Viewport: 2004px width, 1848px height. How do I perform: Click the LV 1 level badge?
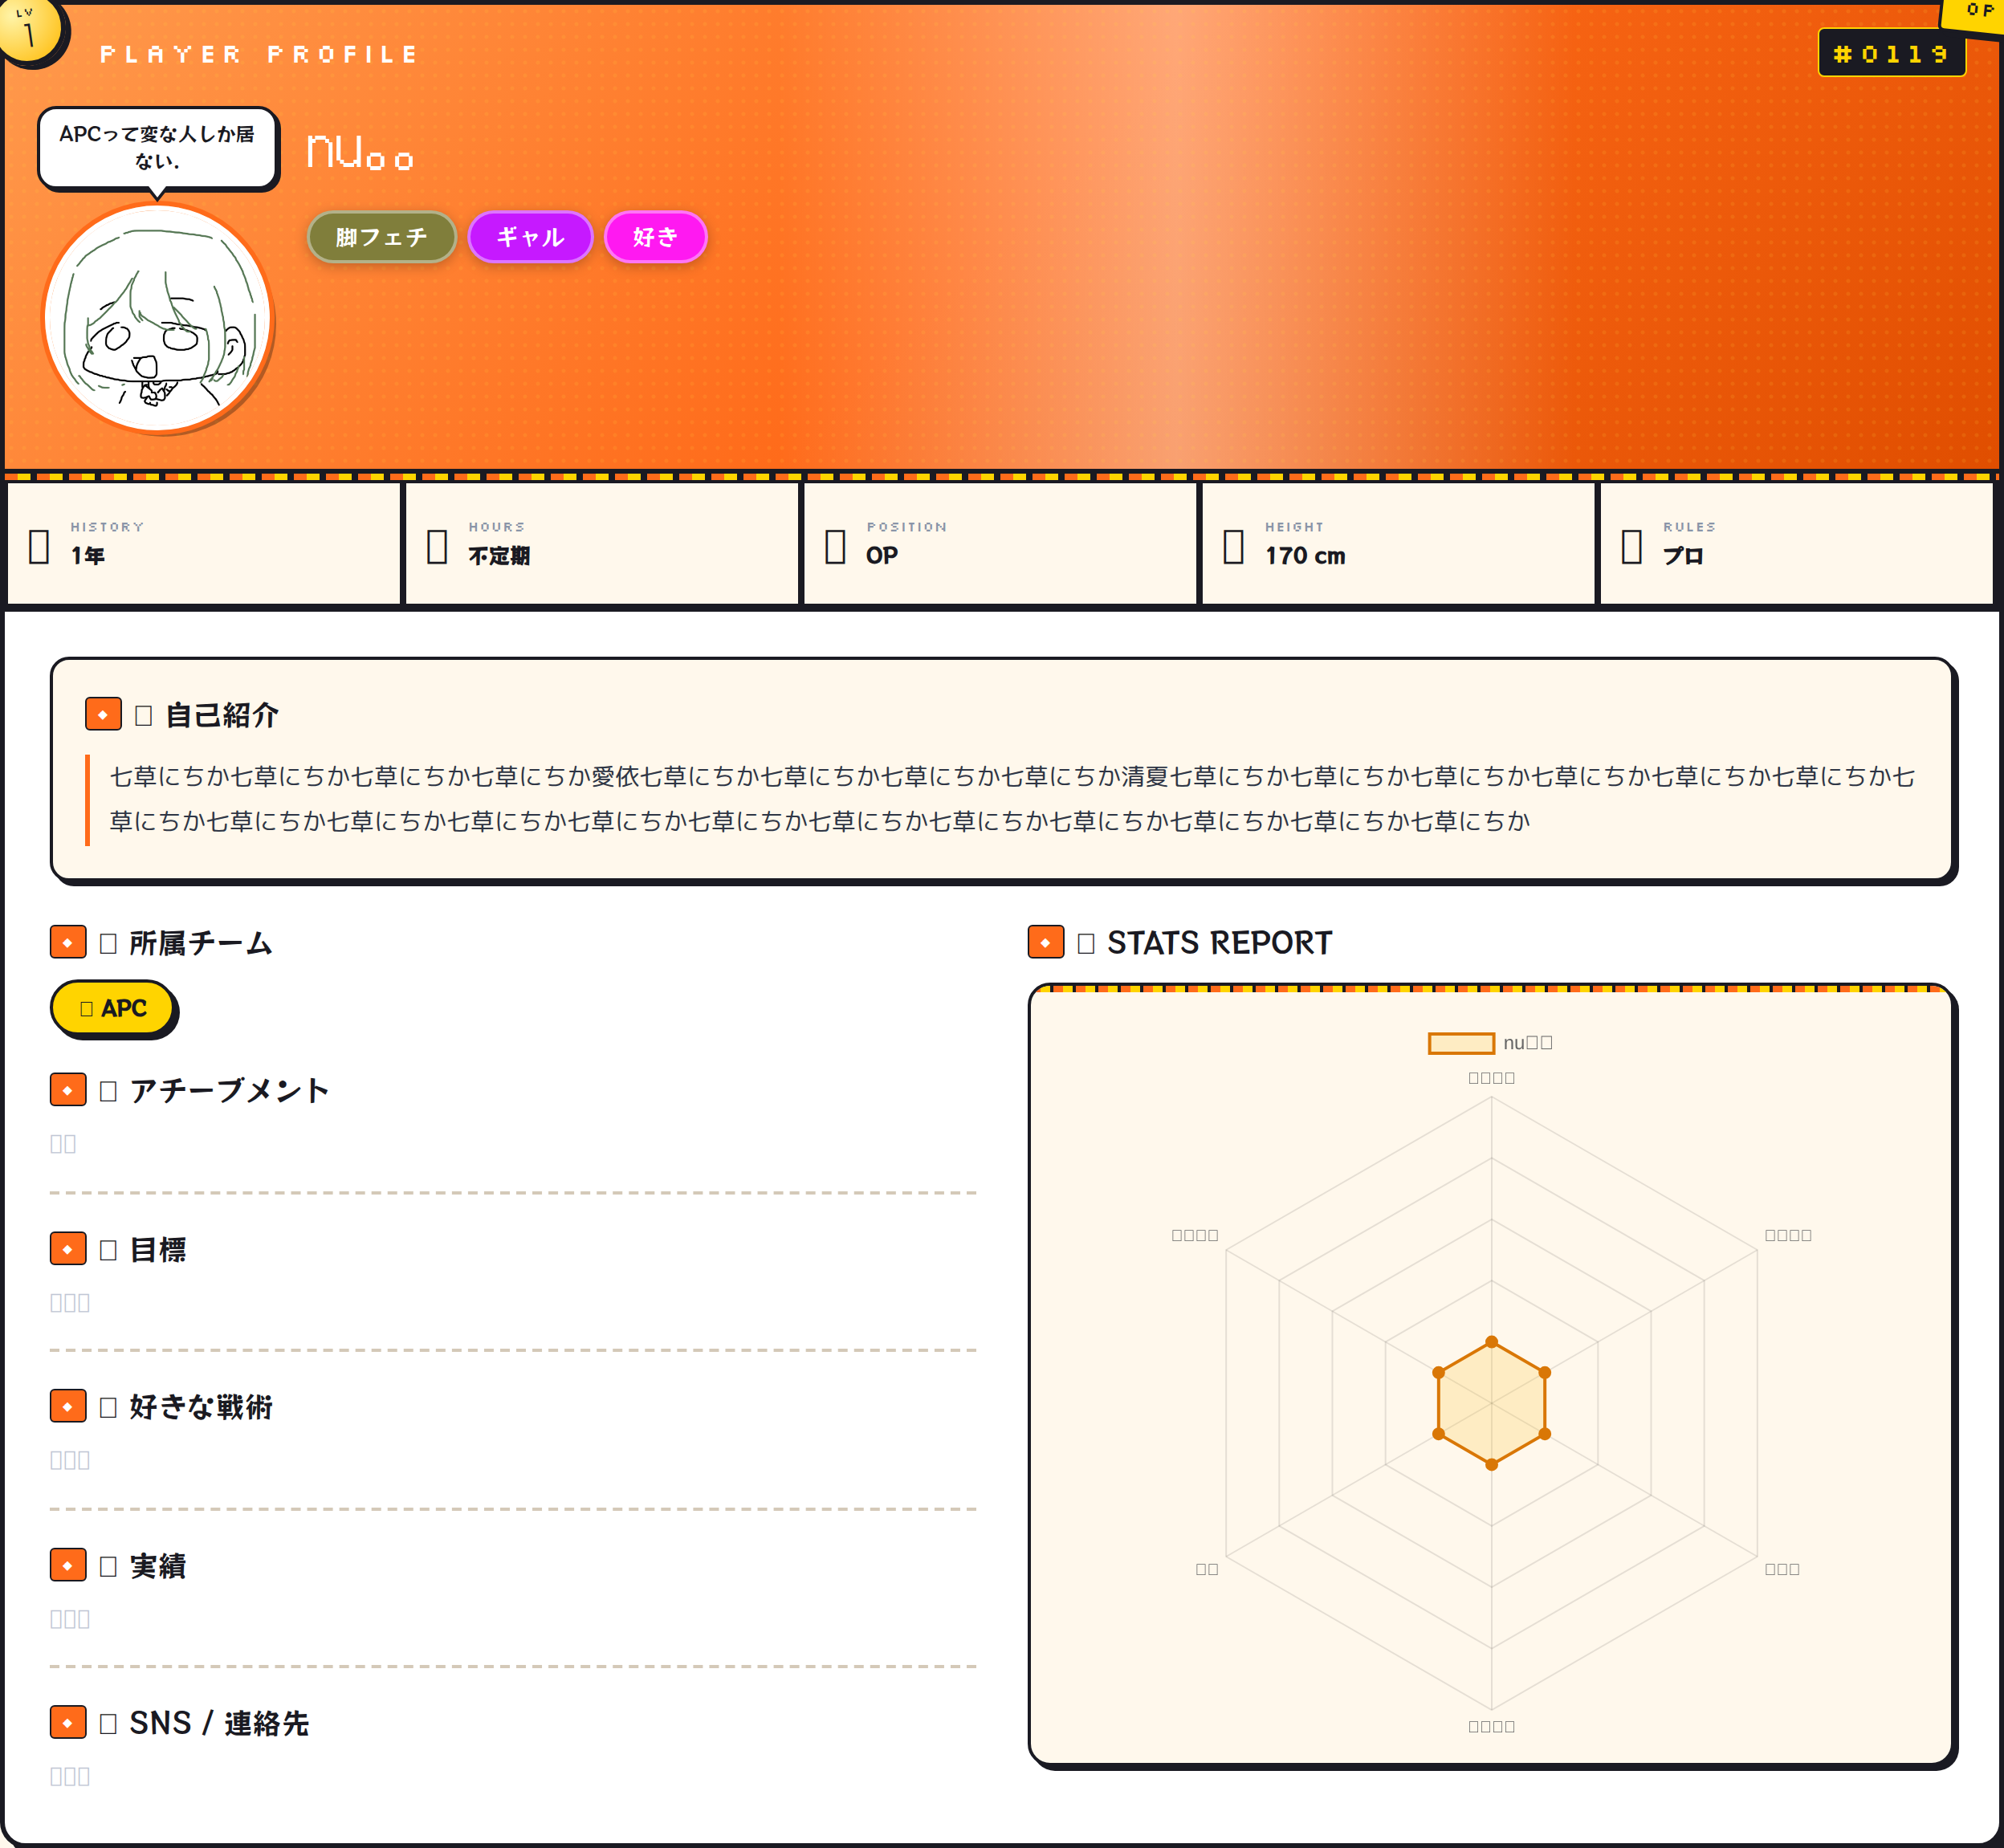click(x=30, y=30)
